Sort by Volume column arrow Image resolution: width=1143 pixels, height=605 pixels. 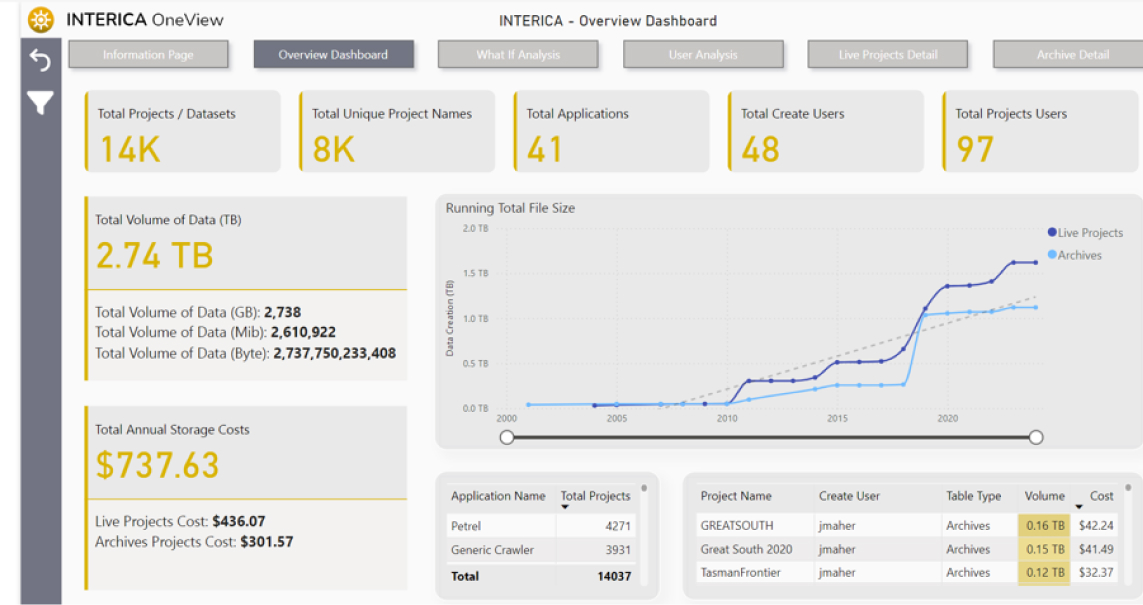pos(1078,508)
